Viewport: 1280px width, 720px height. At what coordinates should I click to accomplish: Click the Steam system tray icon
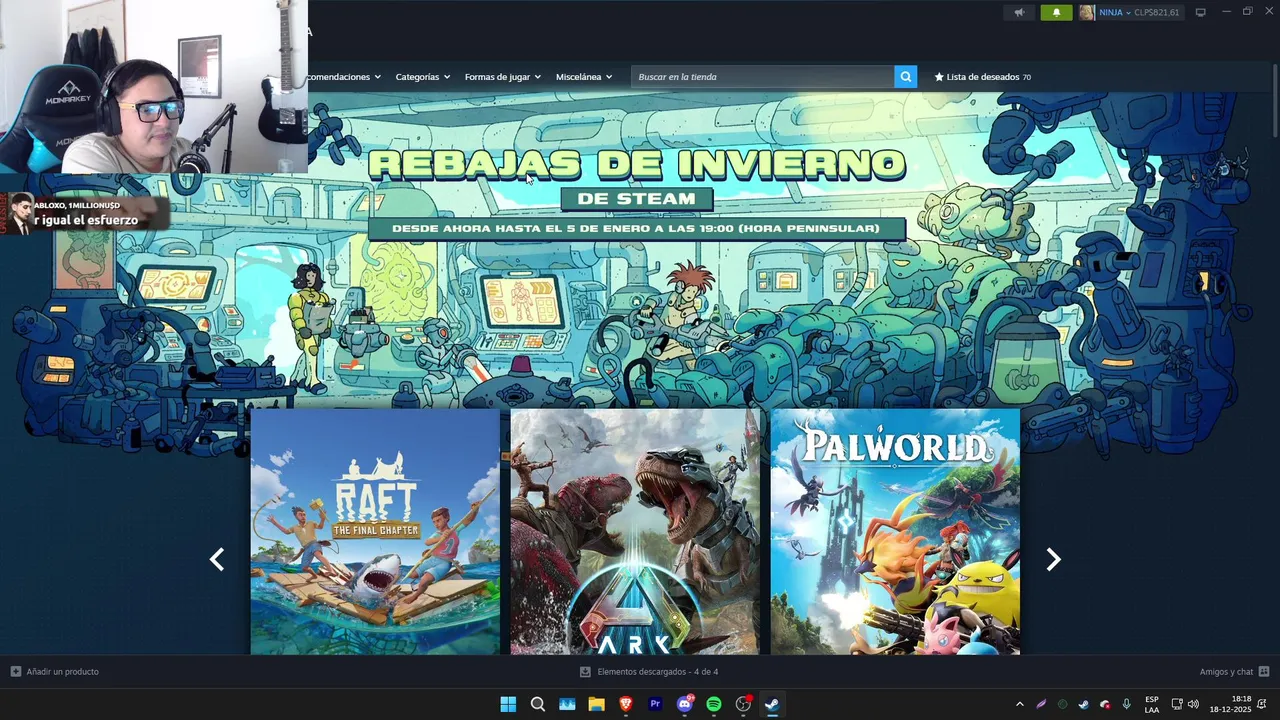point(1083,704)
